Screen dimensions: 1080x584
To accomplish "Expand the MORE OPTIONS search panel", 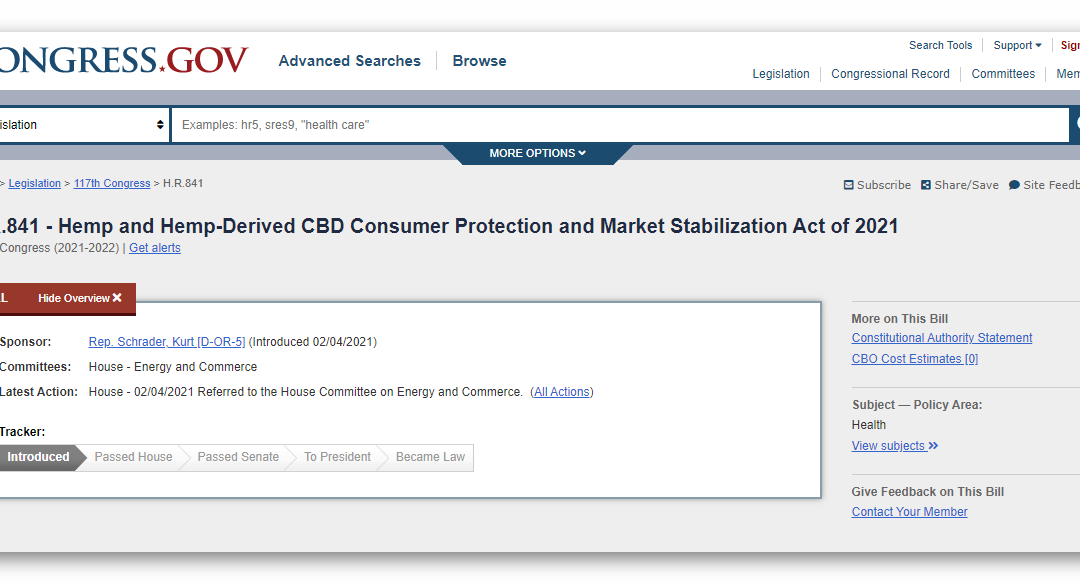I will [x=537, y=153].
